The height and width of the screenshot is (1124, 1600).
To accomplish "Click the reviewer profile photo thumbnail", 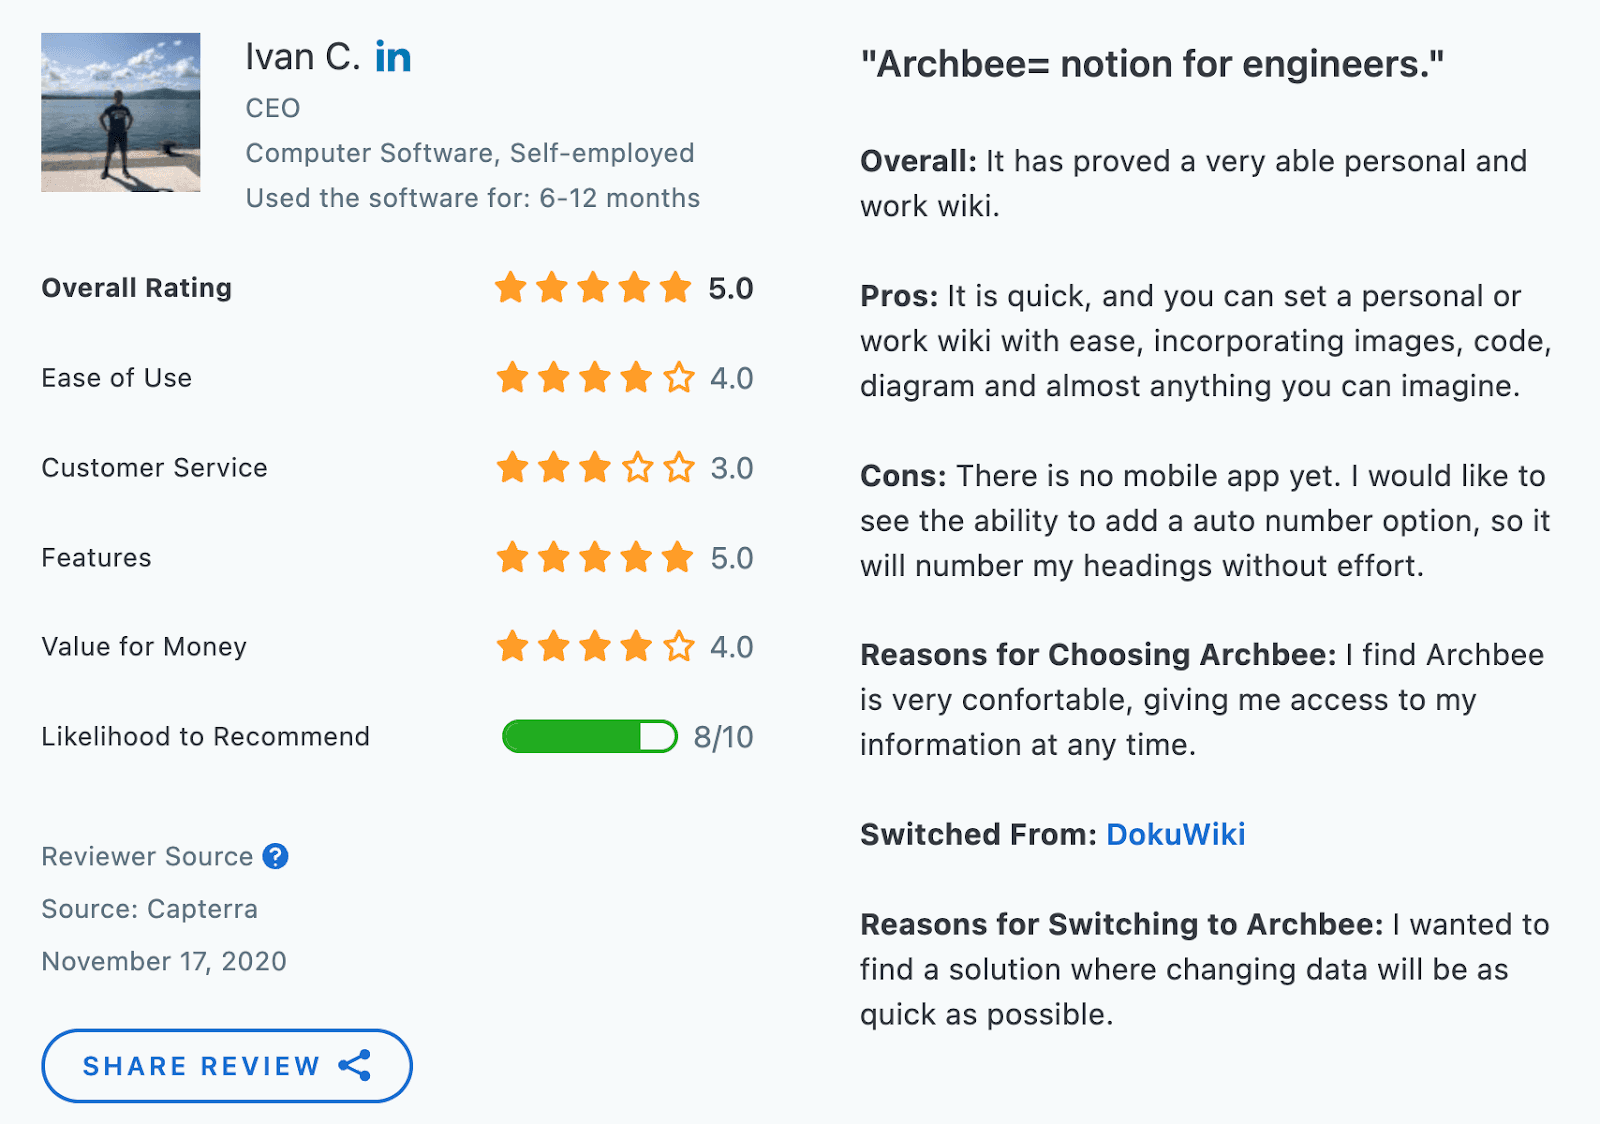I will coord(120,112).
